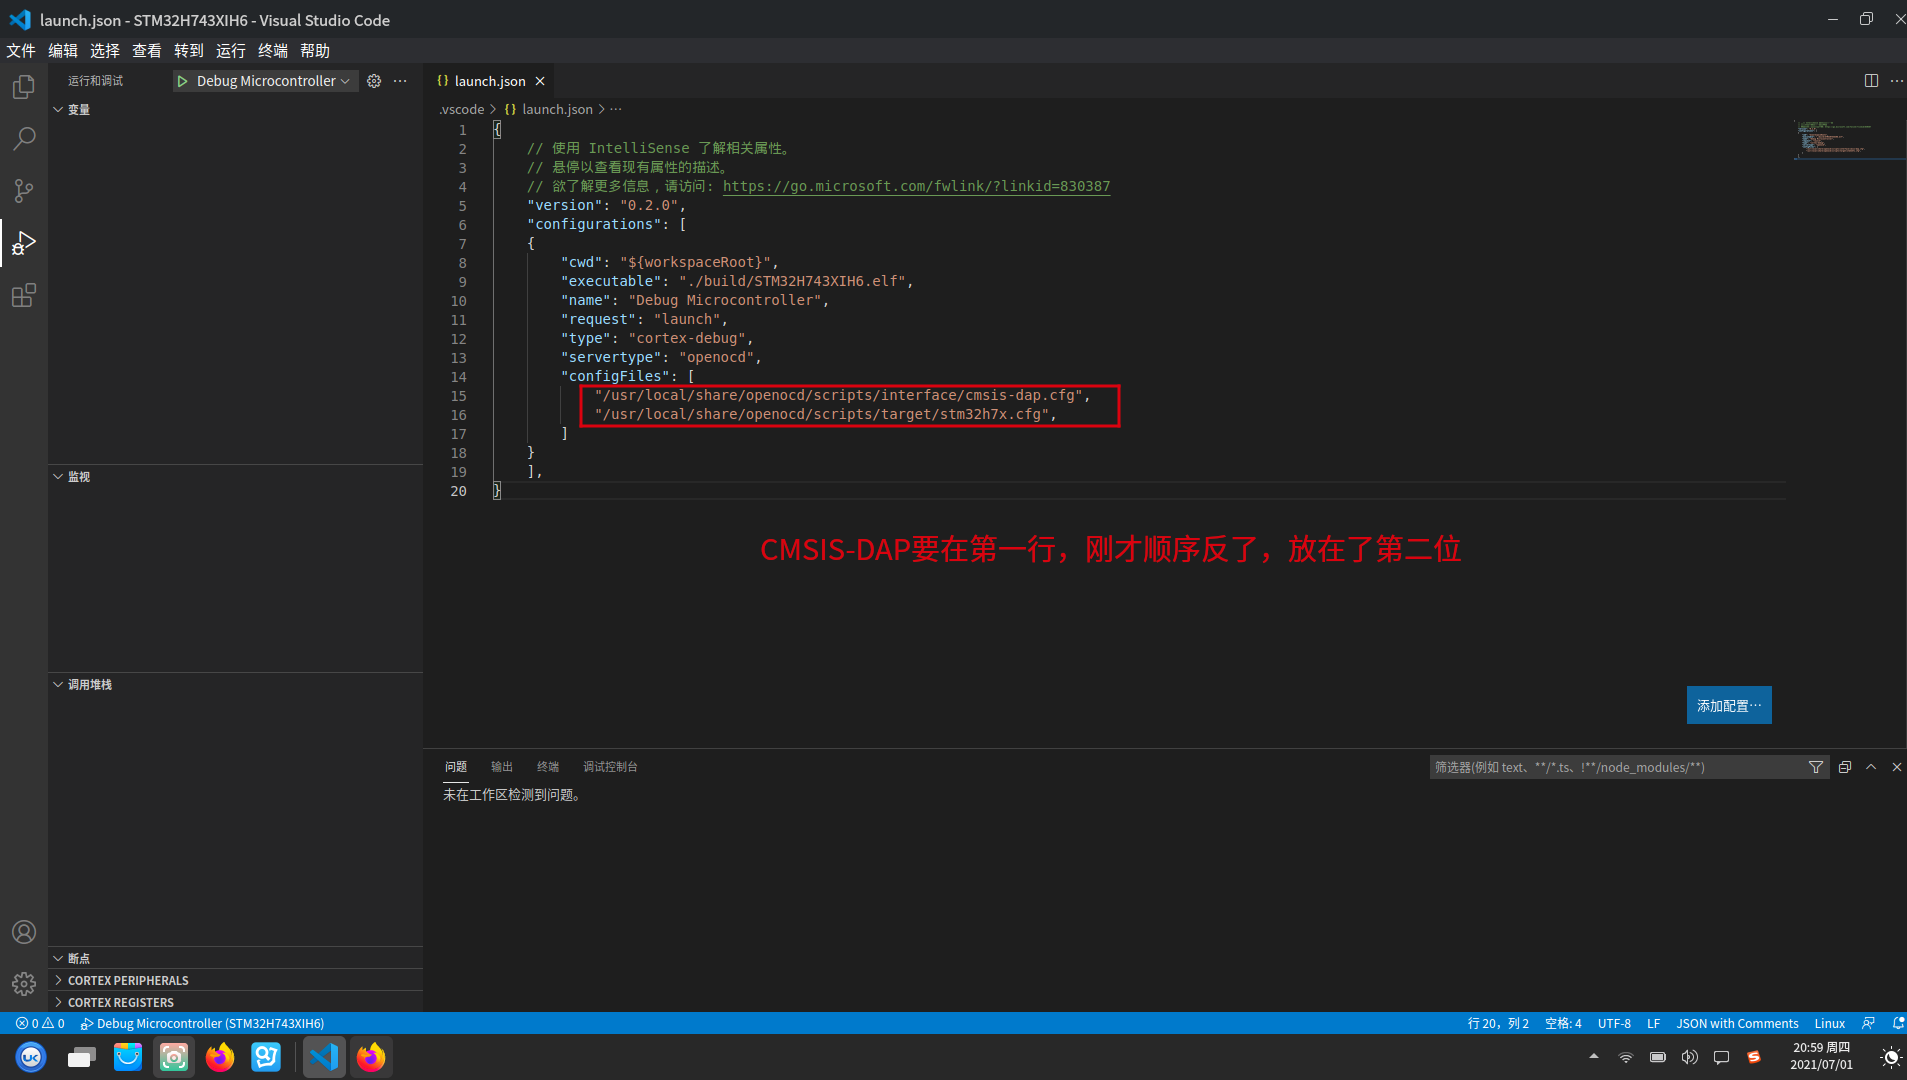This screenshot has height=1080, width=1907.
Task: Click the 添加配置 button
Action: pyautogui.click(x=1729, y=705)
